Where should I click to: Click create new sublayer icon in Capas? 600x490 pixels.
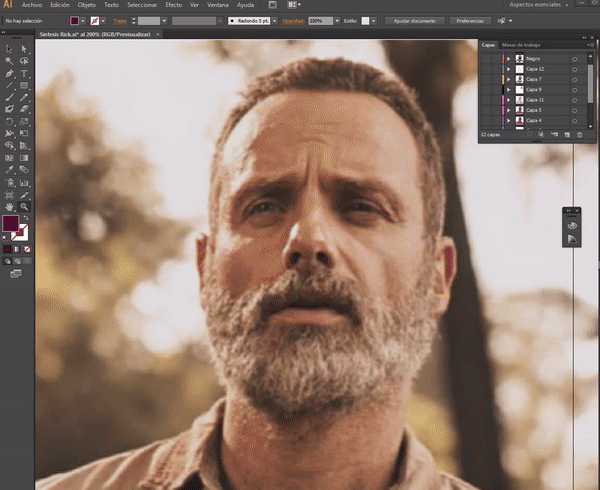tap(554, 135)
